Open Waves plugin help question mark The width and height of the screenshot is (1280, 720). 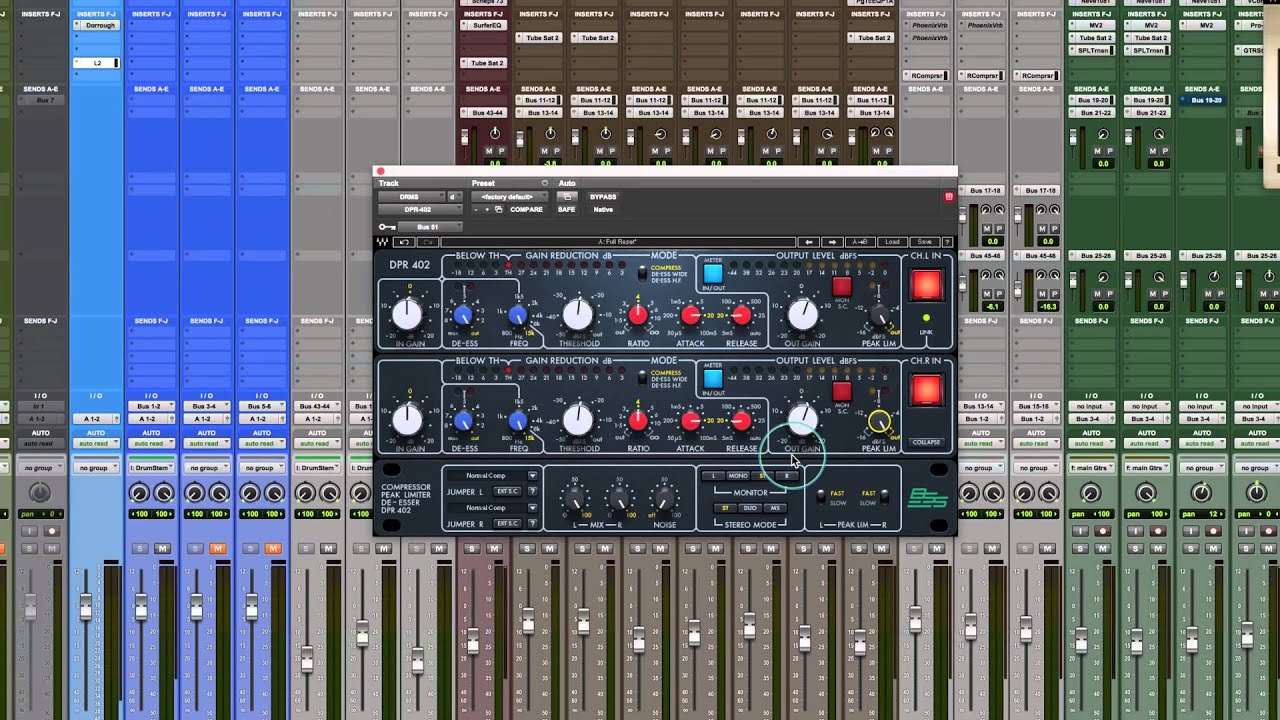click(947, 242)
